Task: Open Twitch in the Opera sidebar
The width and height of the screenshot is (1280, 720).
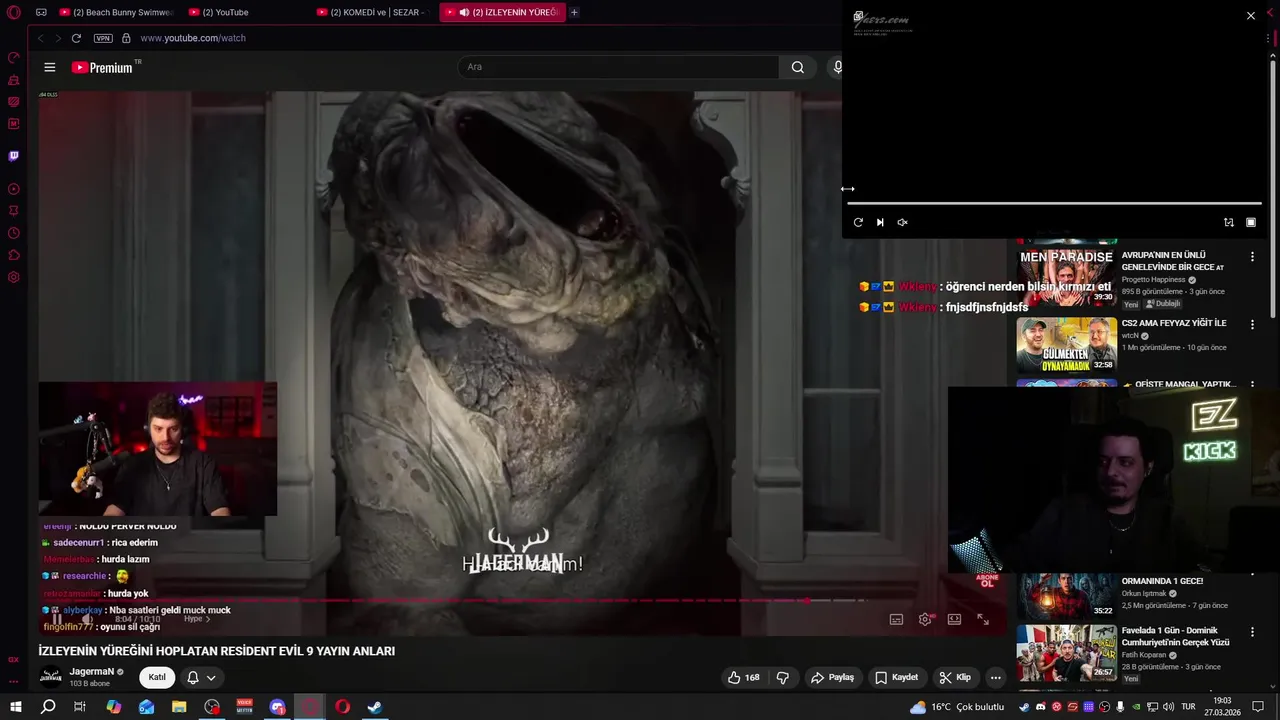Action: 14,156
